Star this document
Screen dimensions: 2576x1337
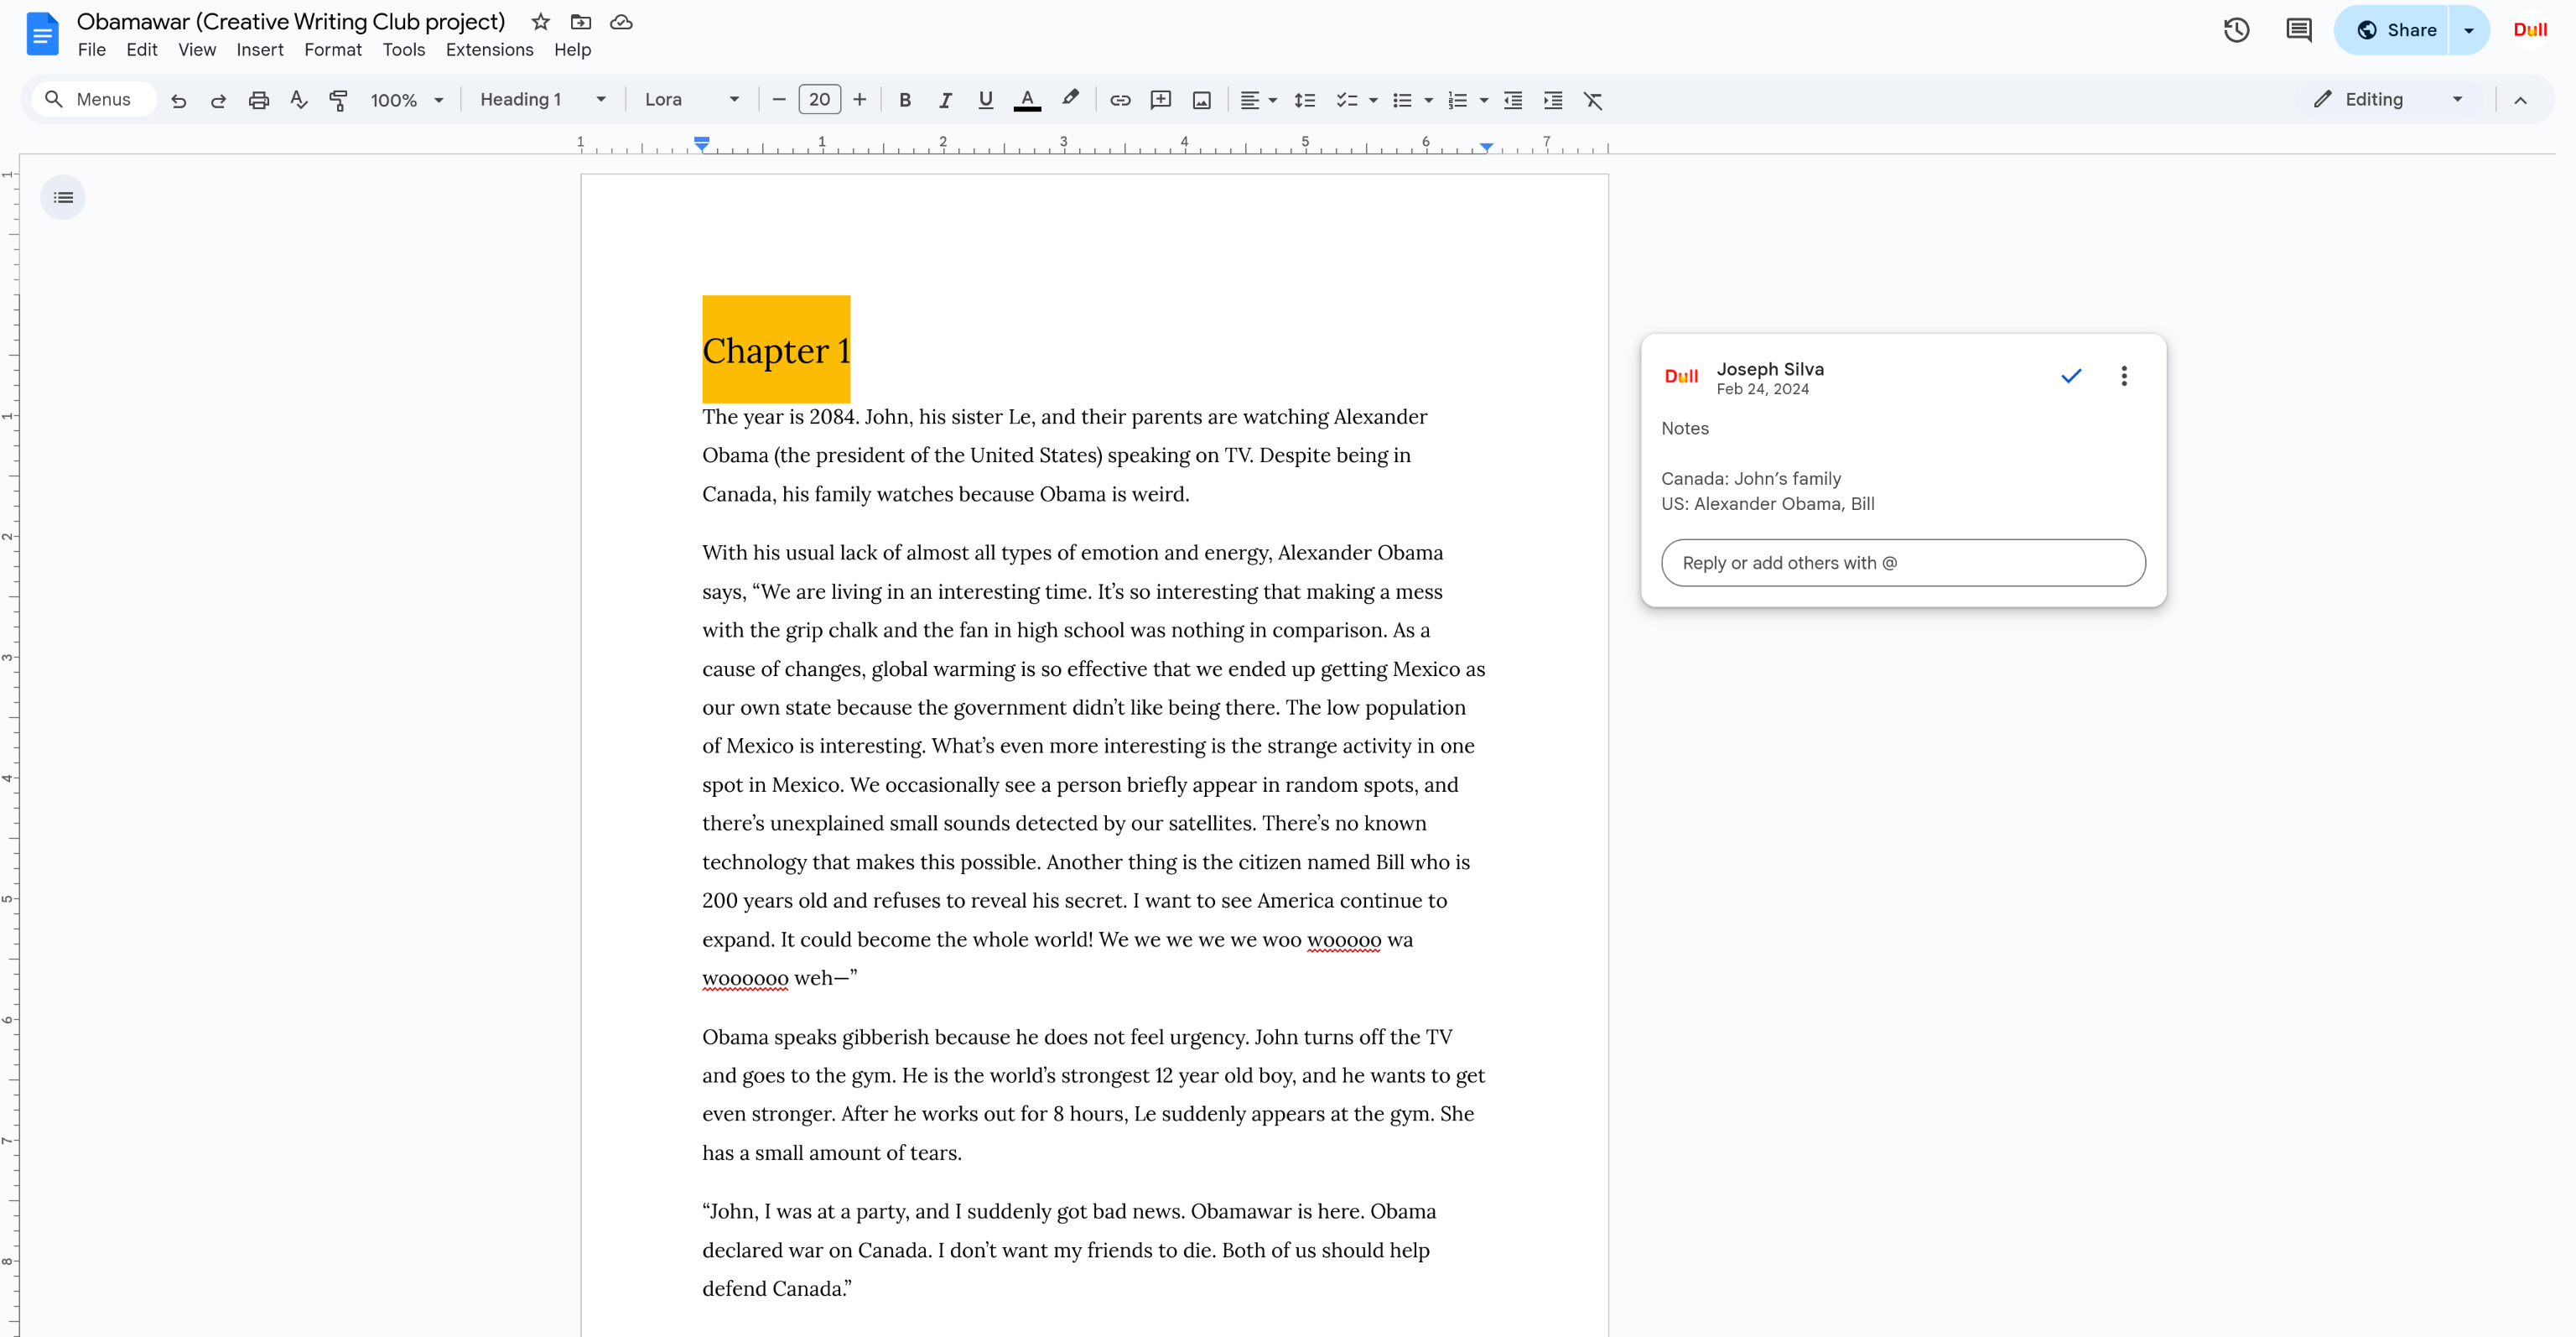click(541, 22)
